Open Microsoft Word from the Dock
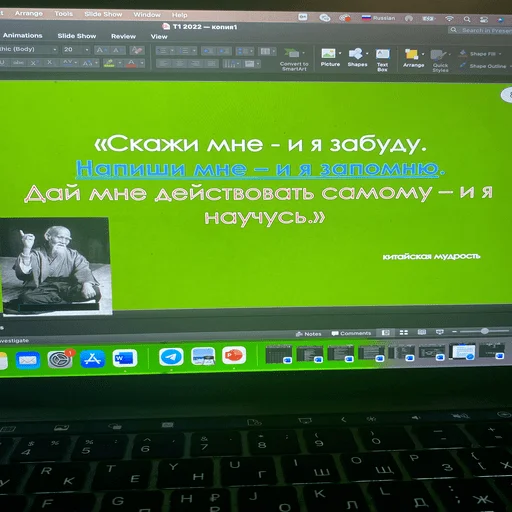 point(125,358)
